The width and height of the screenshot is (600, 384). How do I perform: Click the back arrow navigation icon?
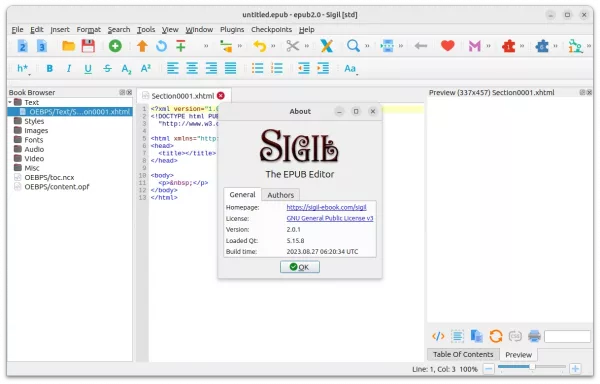tap(421, 46)
